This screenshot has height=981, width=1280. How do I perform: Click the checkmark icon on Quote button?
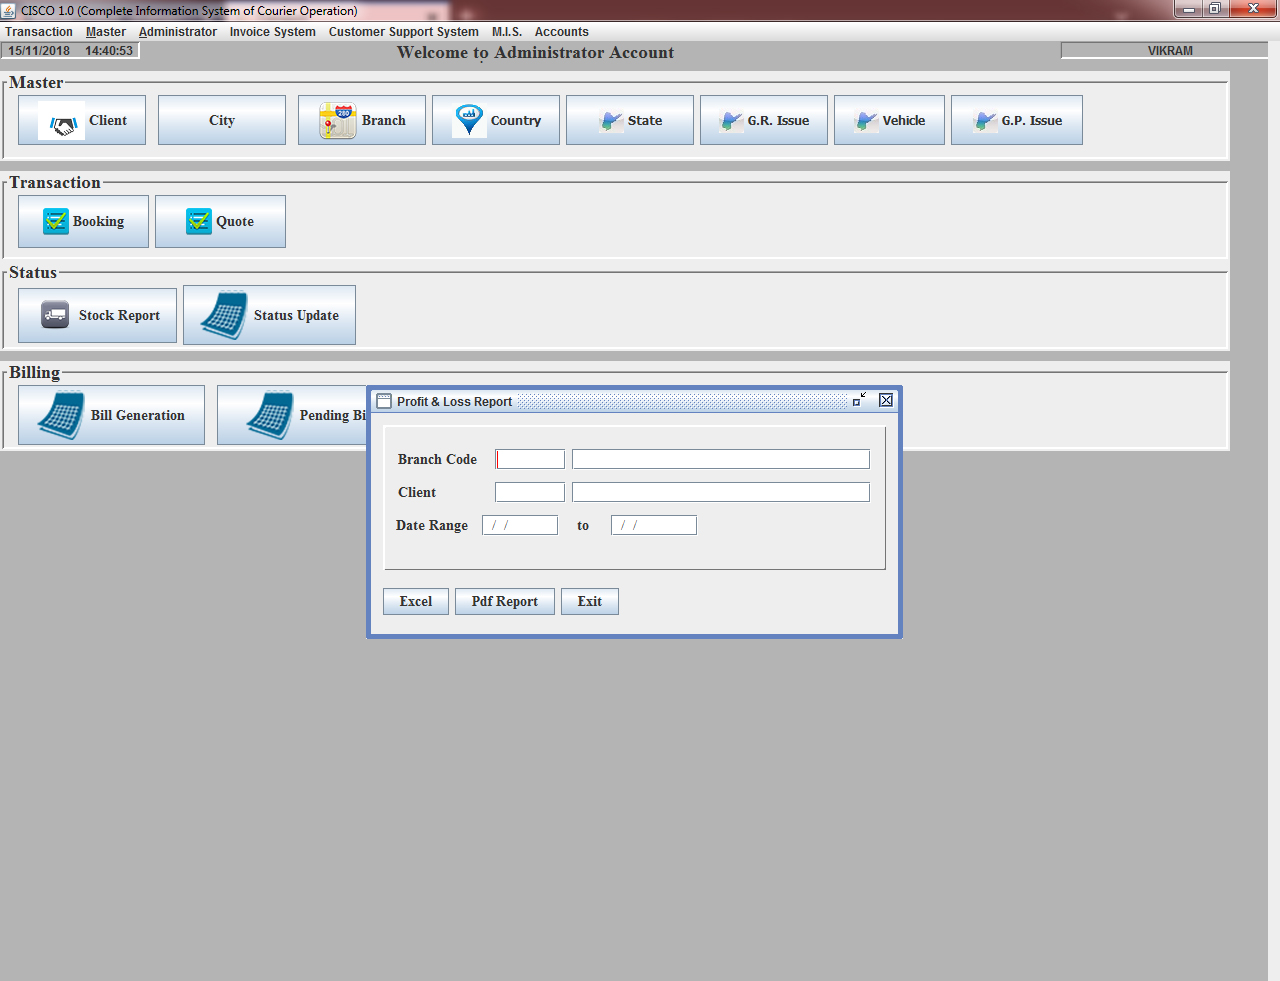[199, 221]
